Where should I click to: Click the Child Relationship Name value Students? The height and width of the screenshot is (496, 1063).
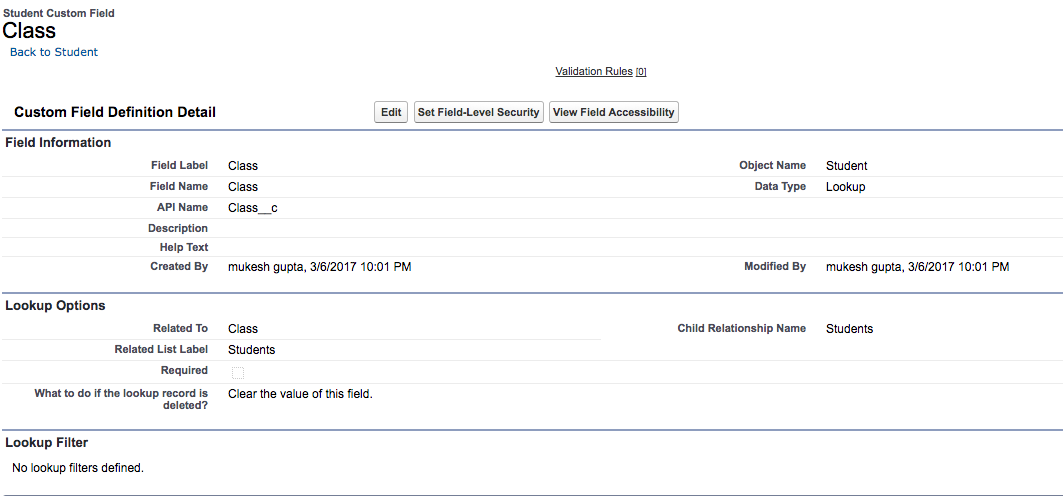(x=849, y=329)
